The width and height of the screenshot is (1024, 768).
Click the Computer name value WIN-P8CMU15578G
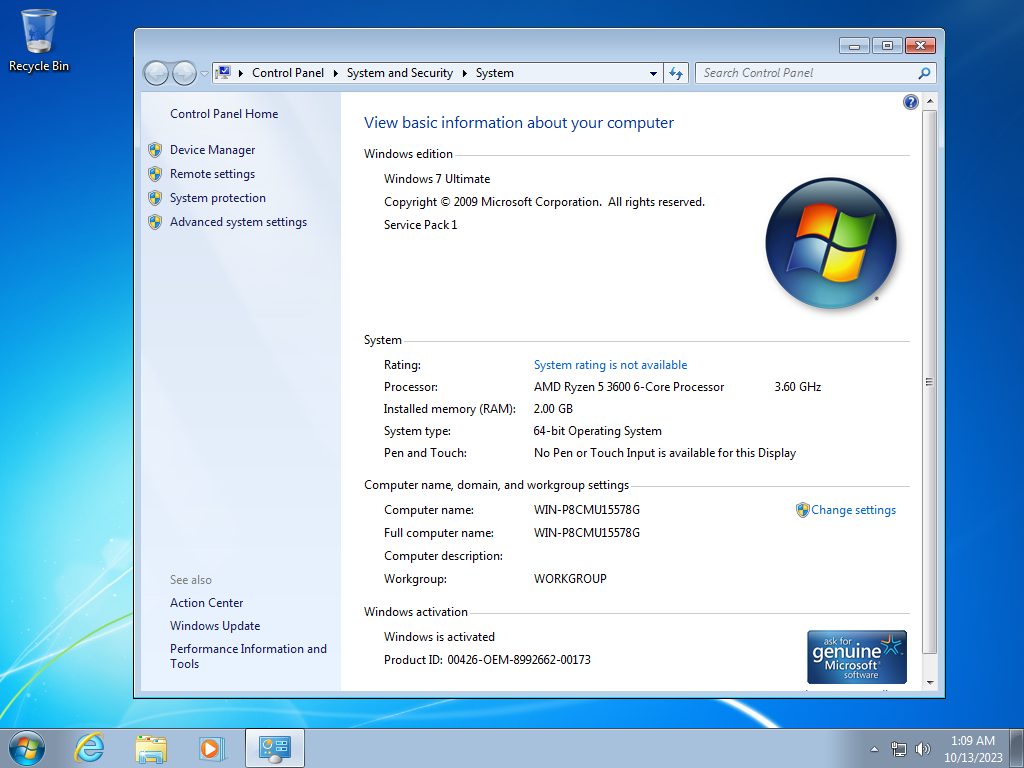pyautogui.click(x=586, y=510)
